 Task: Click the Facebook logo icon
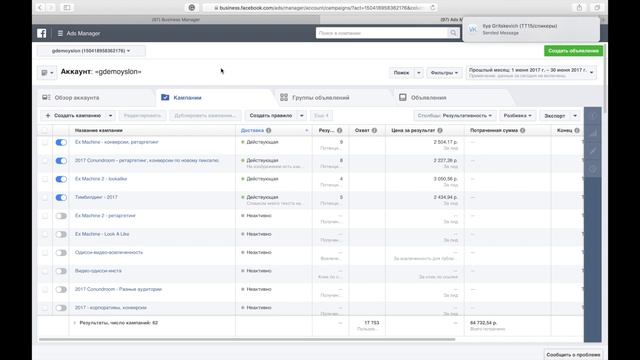(42, 33)
